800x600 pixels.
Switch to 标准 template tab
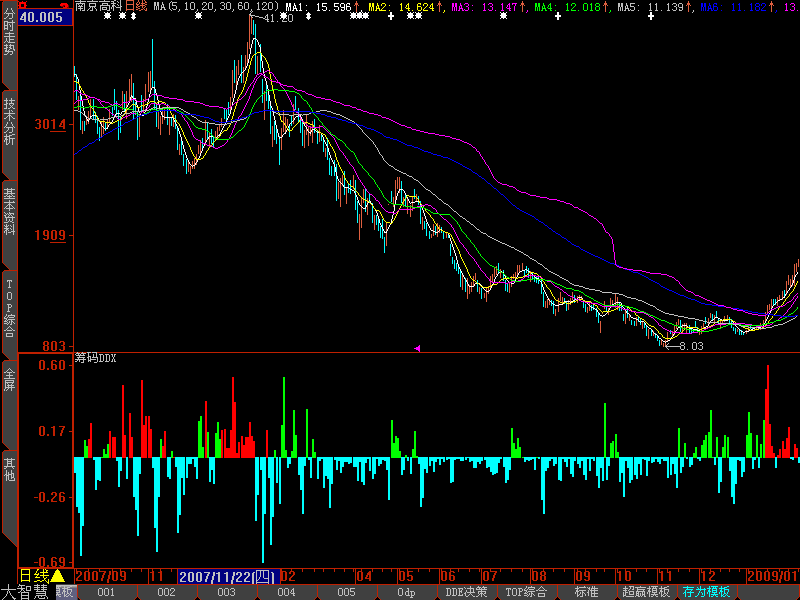click(586, 592)
